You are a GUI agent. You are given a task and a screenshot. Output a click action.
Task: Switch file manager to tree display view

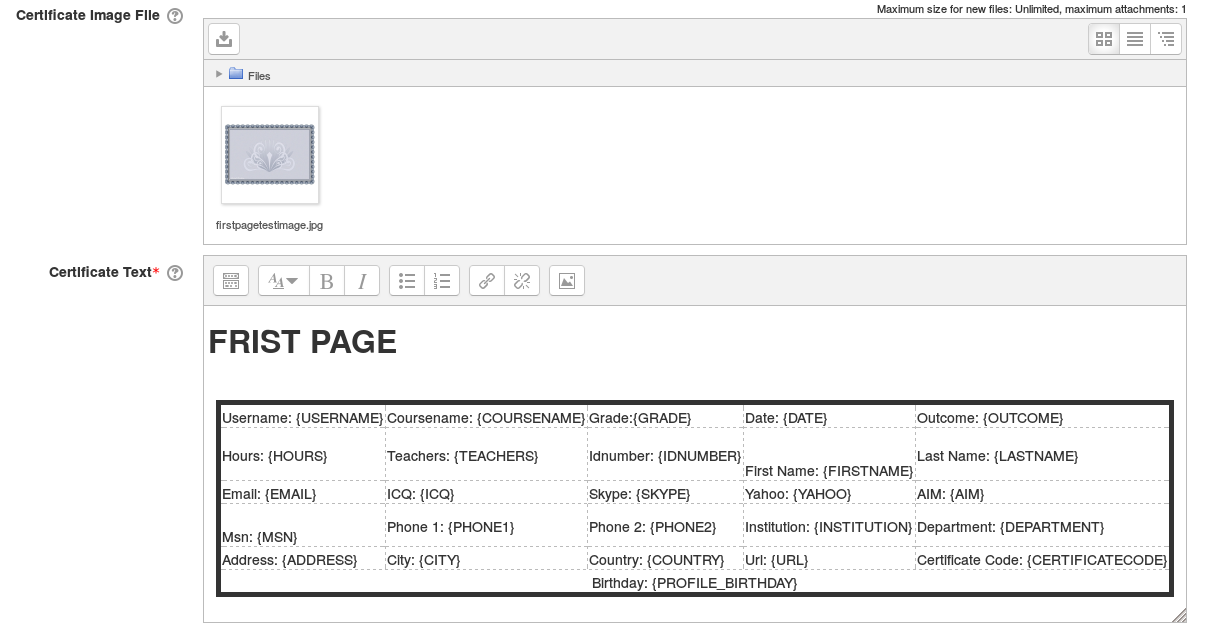[x=1166, y=39]
